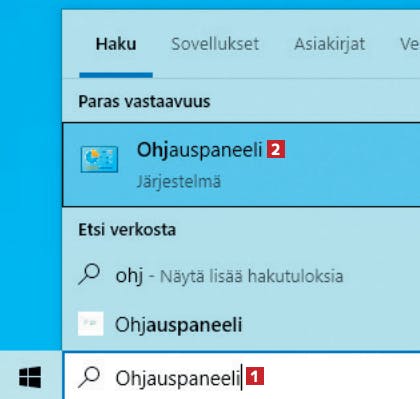Image resolution: width=420 pixels, height=399 pixels.
Task: Click the red number 1 badge
Action: [255, 377]
